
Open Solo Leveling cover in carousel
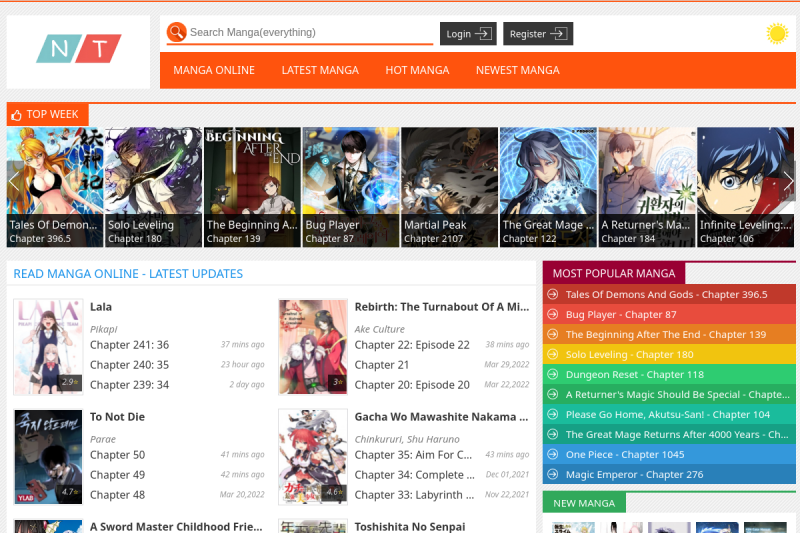(154, 187)
